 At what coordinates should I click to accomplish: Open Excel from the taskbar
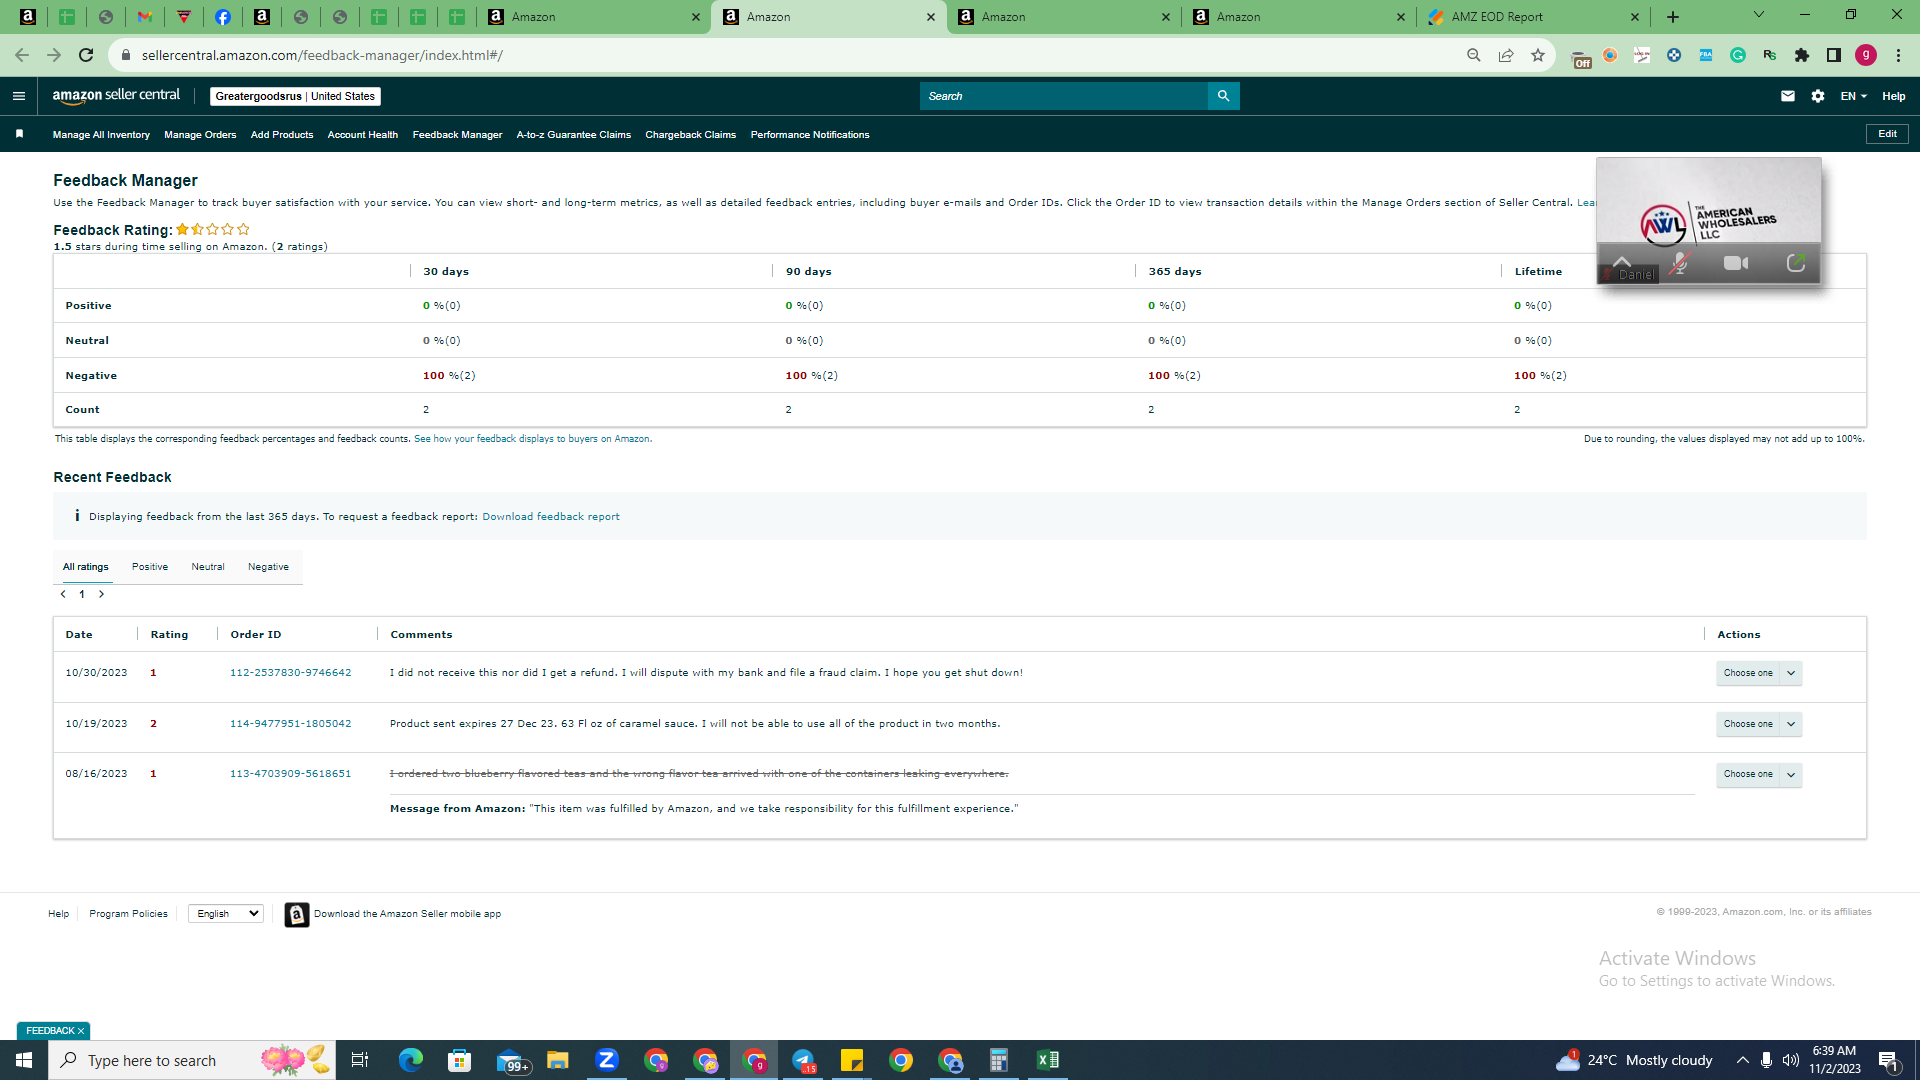tap(1048, 1060)
